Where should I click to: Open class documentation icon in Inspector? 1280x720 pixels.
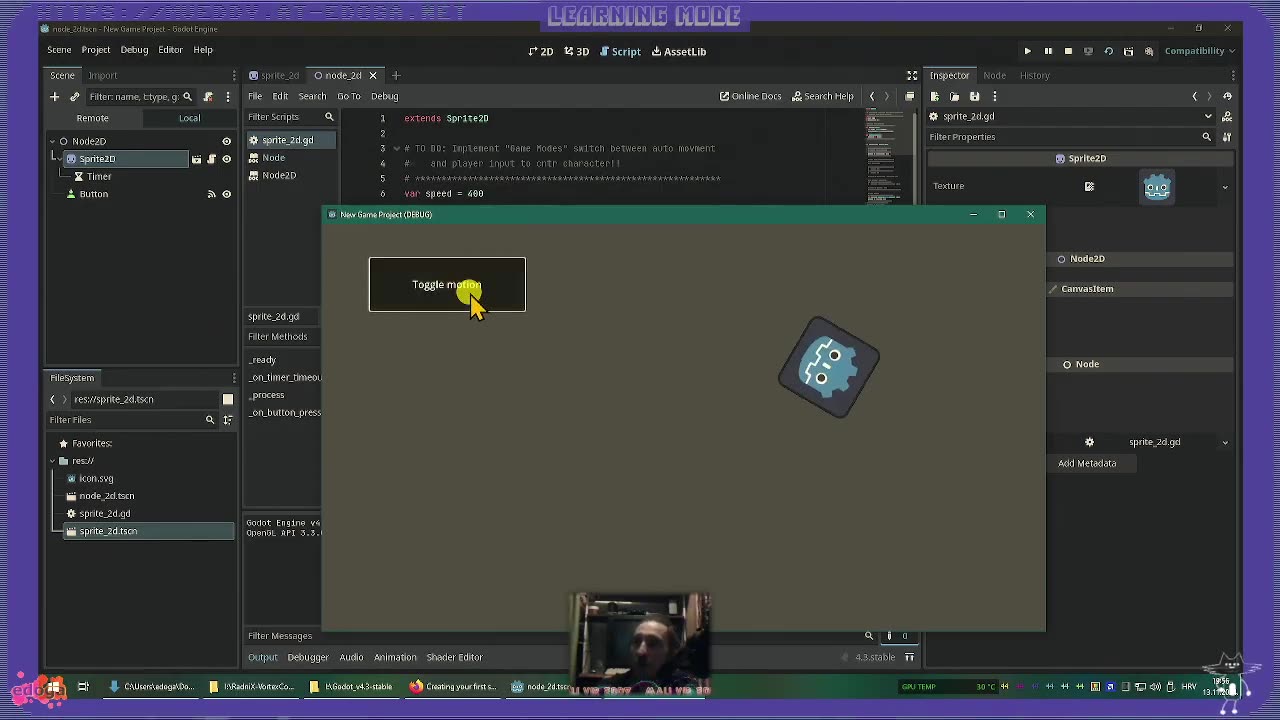pos(1227,116)
